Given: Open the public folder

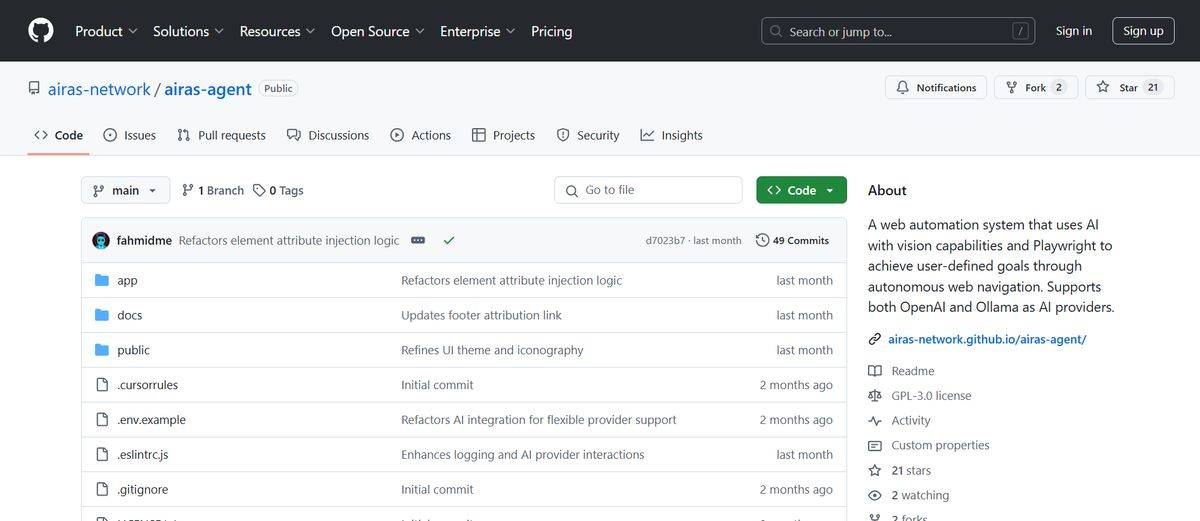Looking at the screenshot, I should (x=133, y=350).
